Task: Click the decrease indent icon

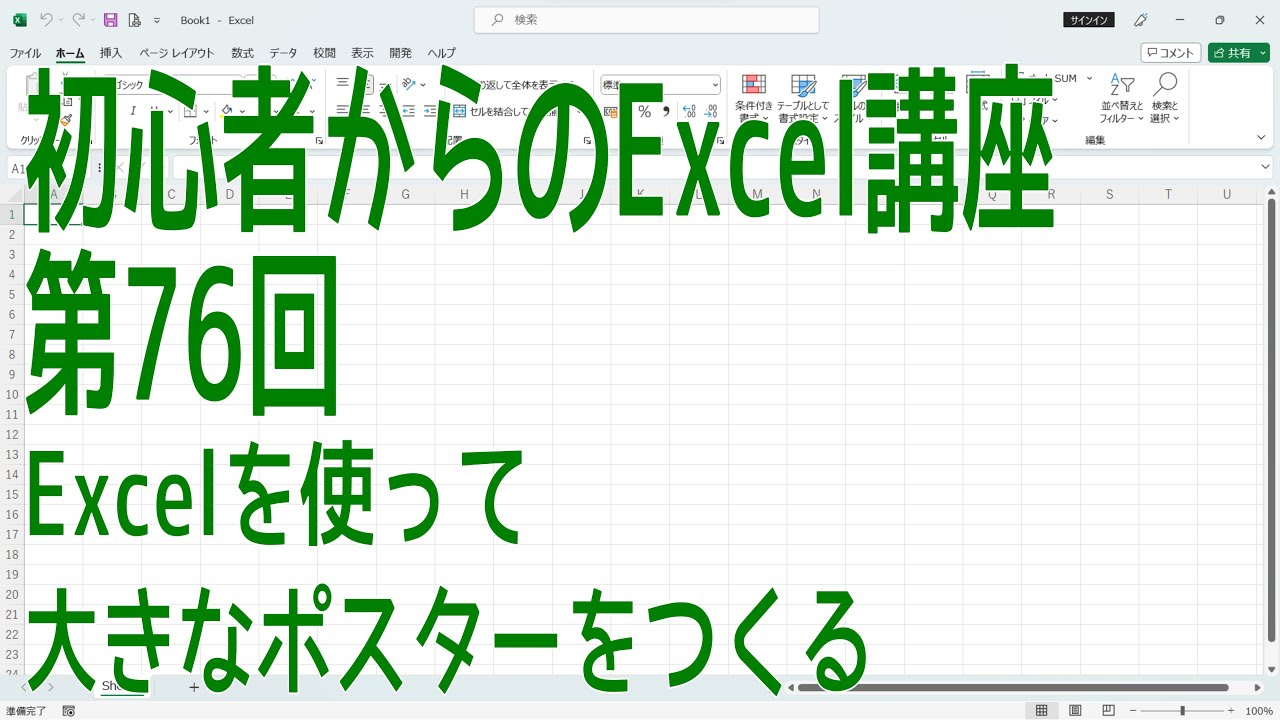Action: (409, 111)
